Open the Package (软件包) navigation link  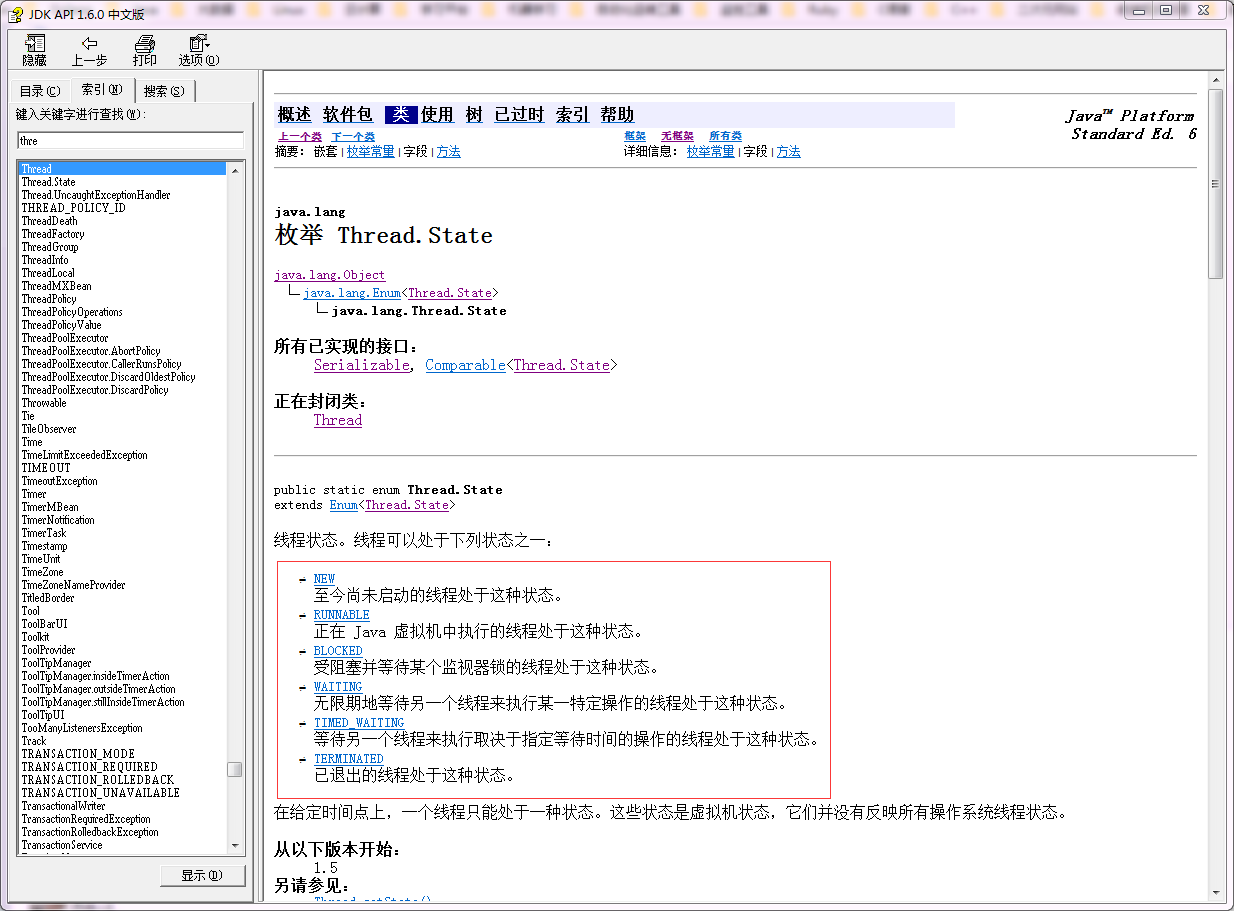point(348,114)
